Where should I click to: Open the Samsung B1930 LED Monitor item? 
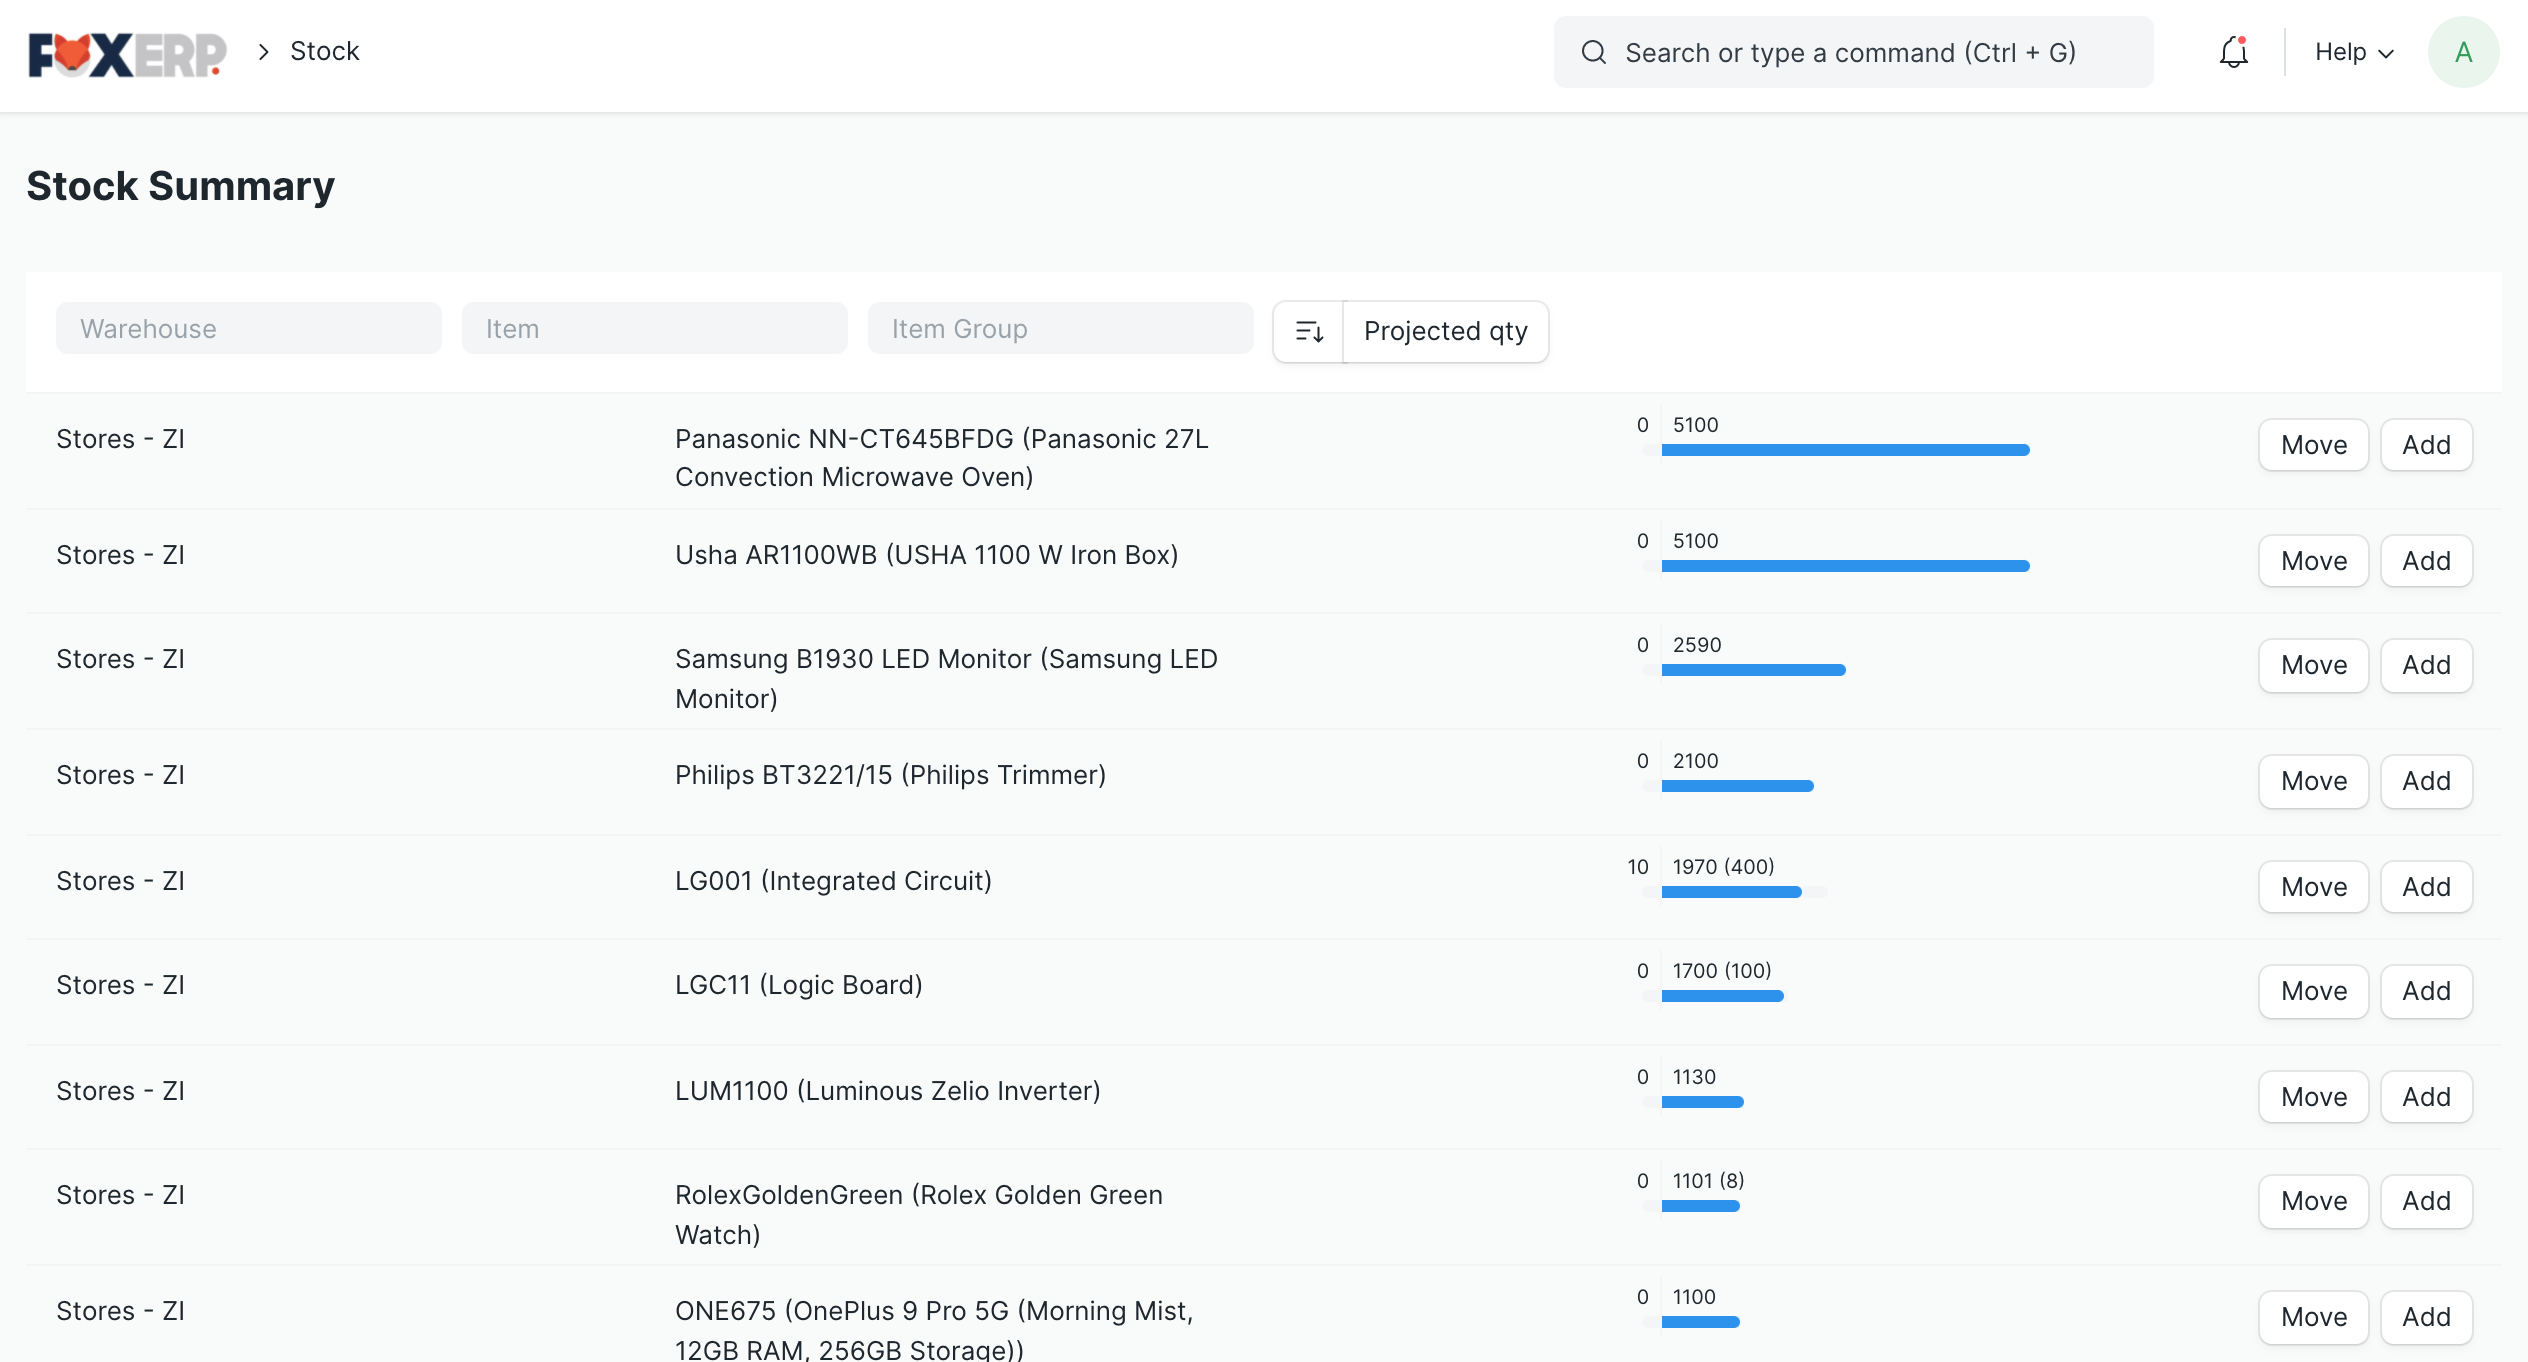tap(946, 679)
